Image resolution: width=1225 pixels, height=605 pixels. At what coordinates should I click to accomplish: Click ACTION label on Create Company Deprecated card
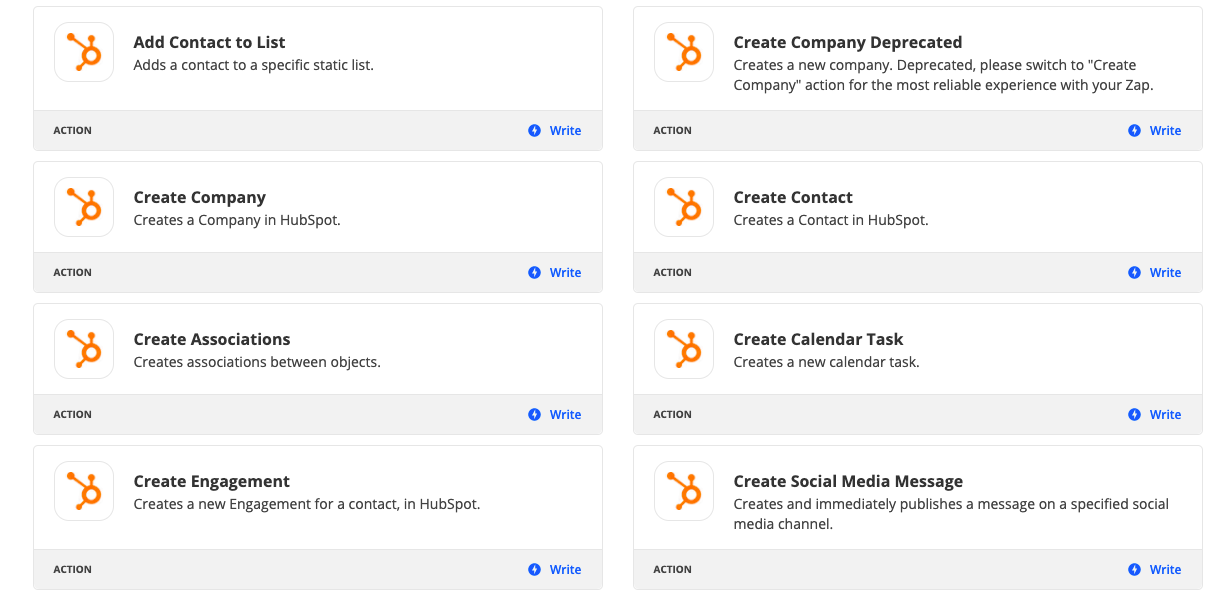672,131
